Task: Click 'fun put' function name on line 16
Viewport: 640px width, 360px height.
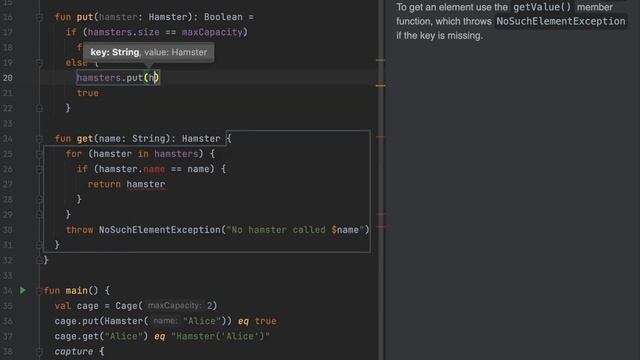Action: click(85, 17)
